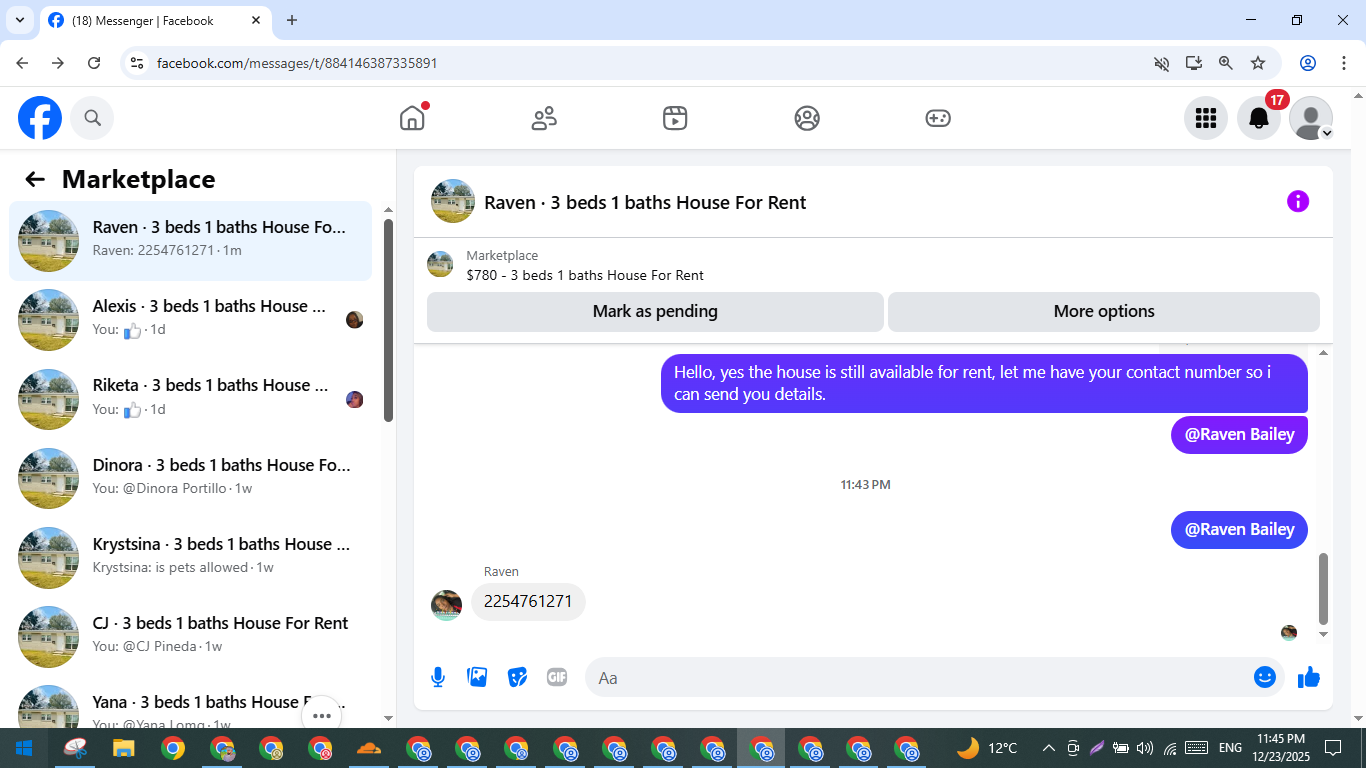Choose a sticker icon
Image resolution: width=1366 pixels, height=768 pixels.
pos(517,677)
